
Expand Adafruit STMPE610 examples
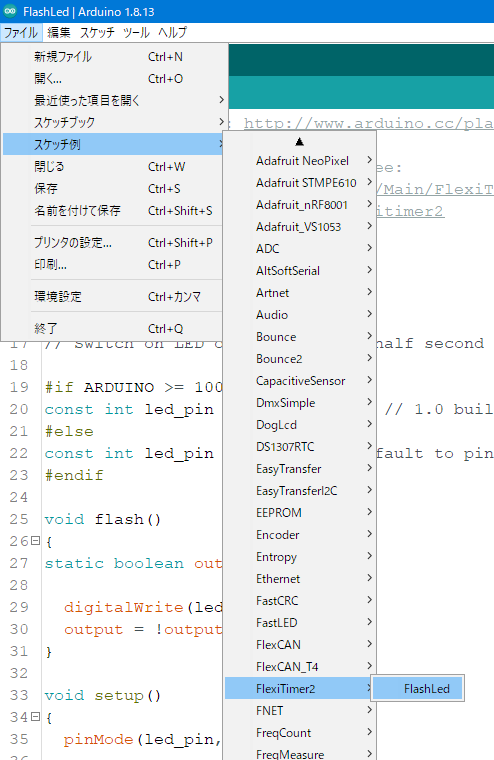[x=300, y=183]
